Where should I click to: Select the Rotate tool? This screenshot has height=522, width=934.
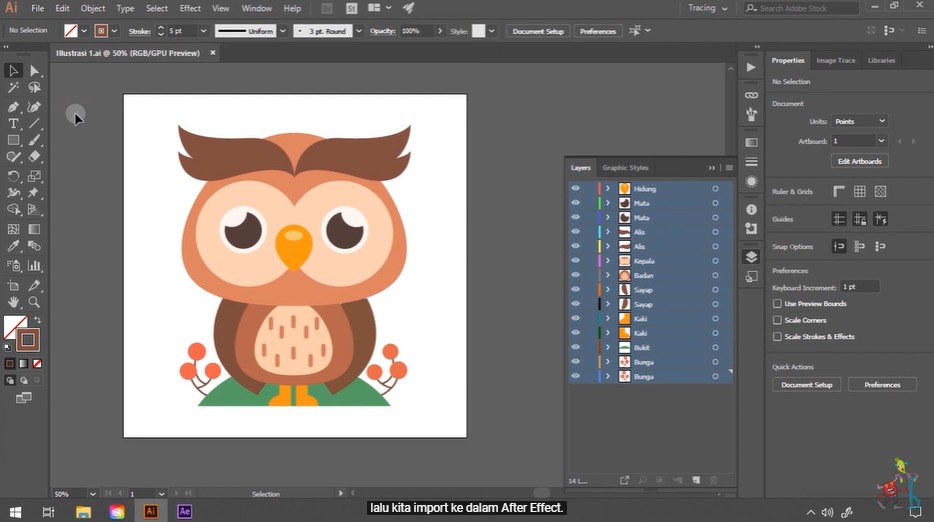14,176
